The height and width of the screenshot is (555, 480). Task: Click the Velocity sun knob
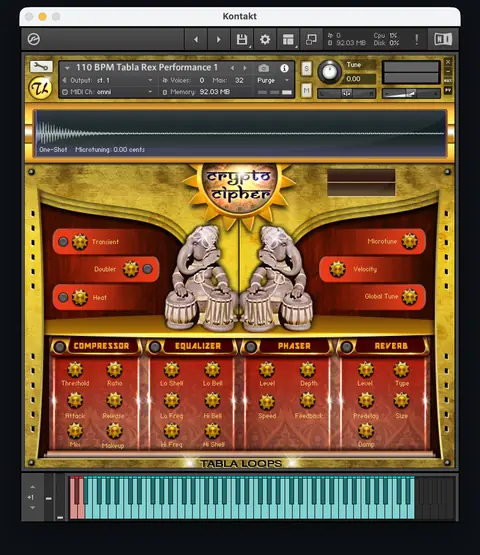(337, 269)
